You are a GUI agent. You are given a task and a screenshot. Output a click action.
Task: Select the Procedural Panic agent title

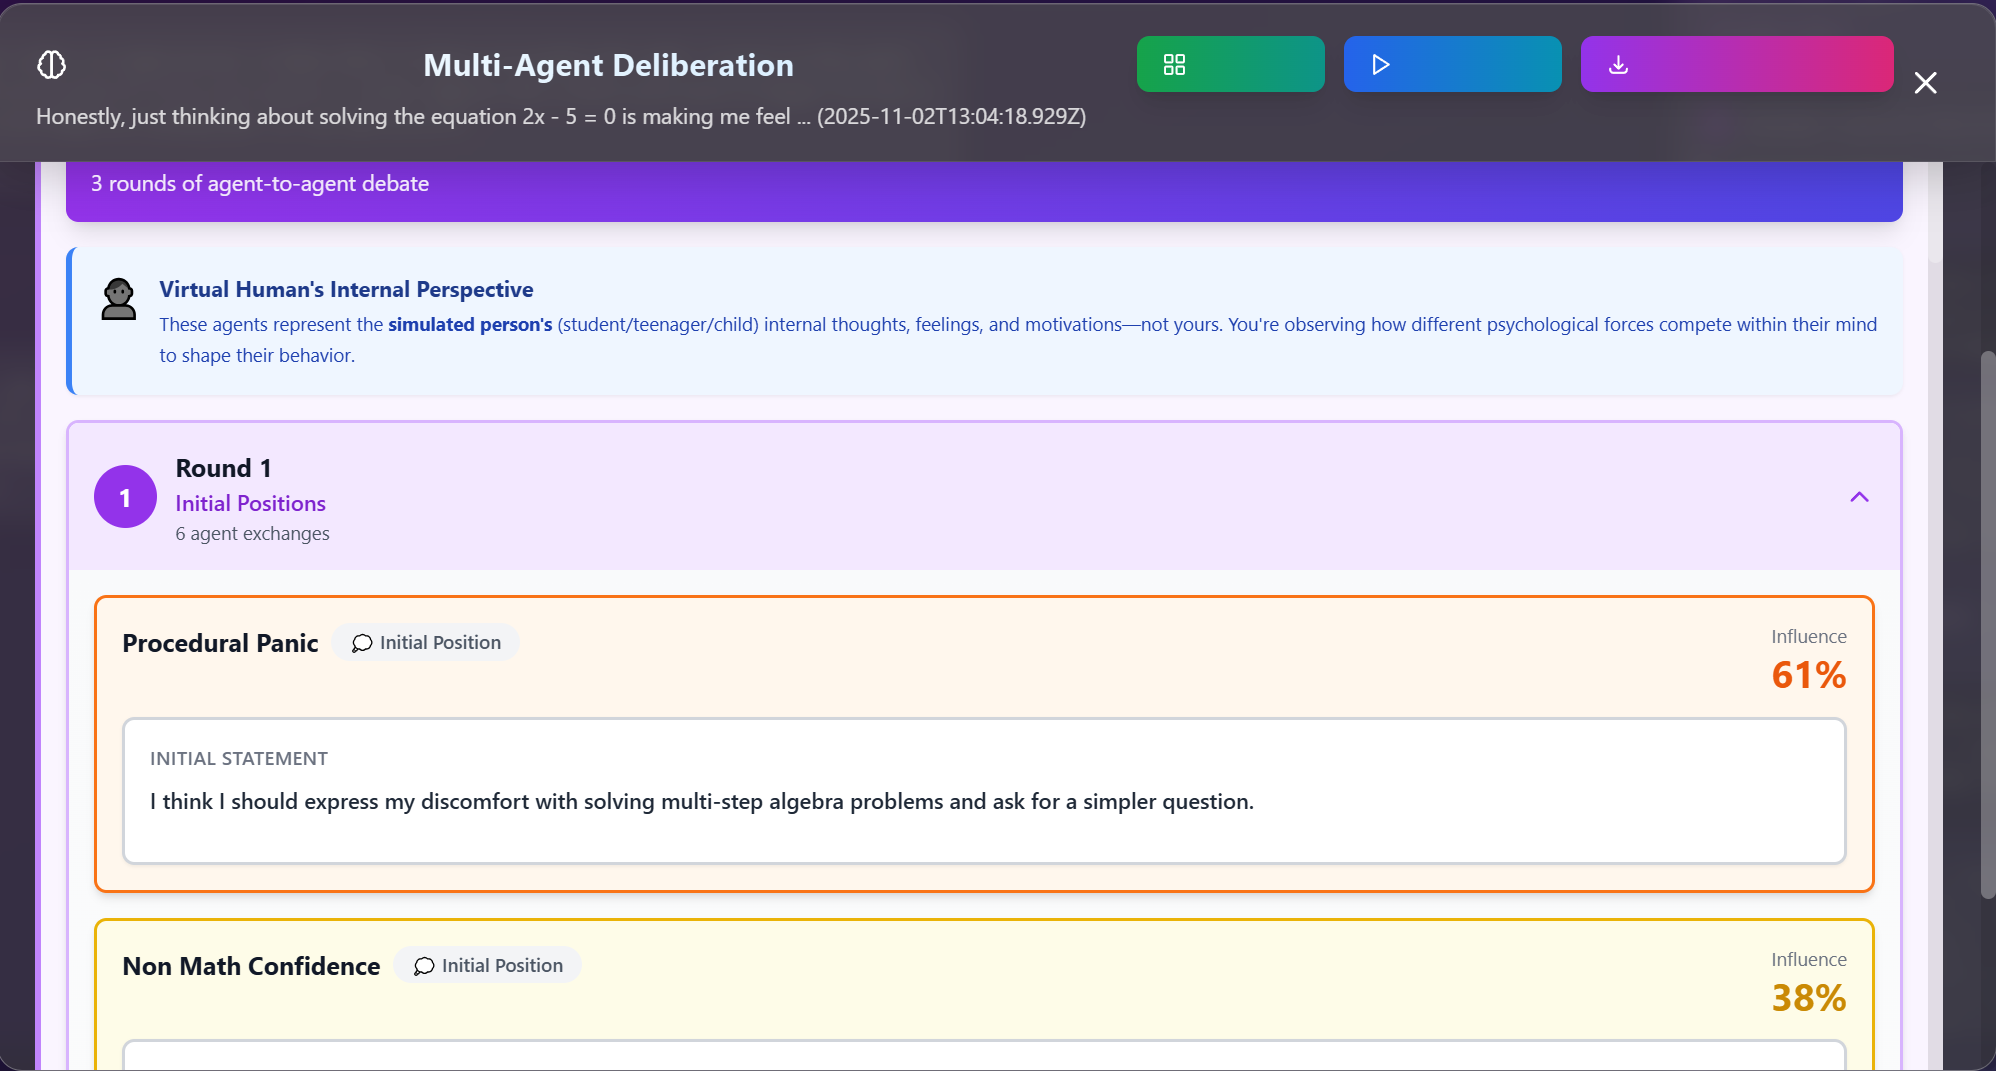pyautogui.click(x=220, y=643)
